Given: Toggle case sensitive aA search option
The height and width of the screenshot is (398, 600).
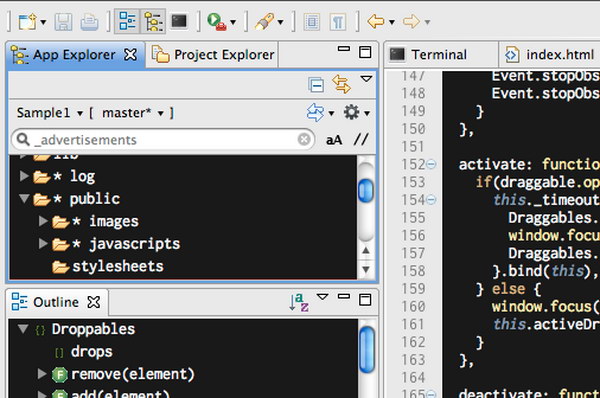Looking at the screenshot, I should click(334, 140).
